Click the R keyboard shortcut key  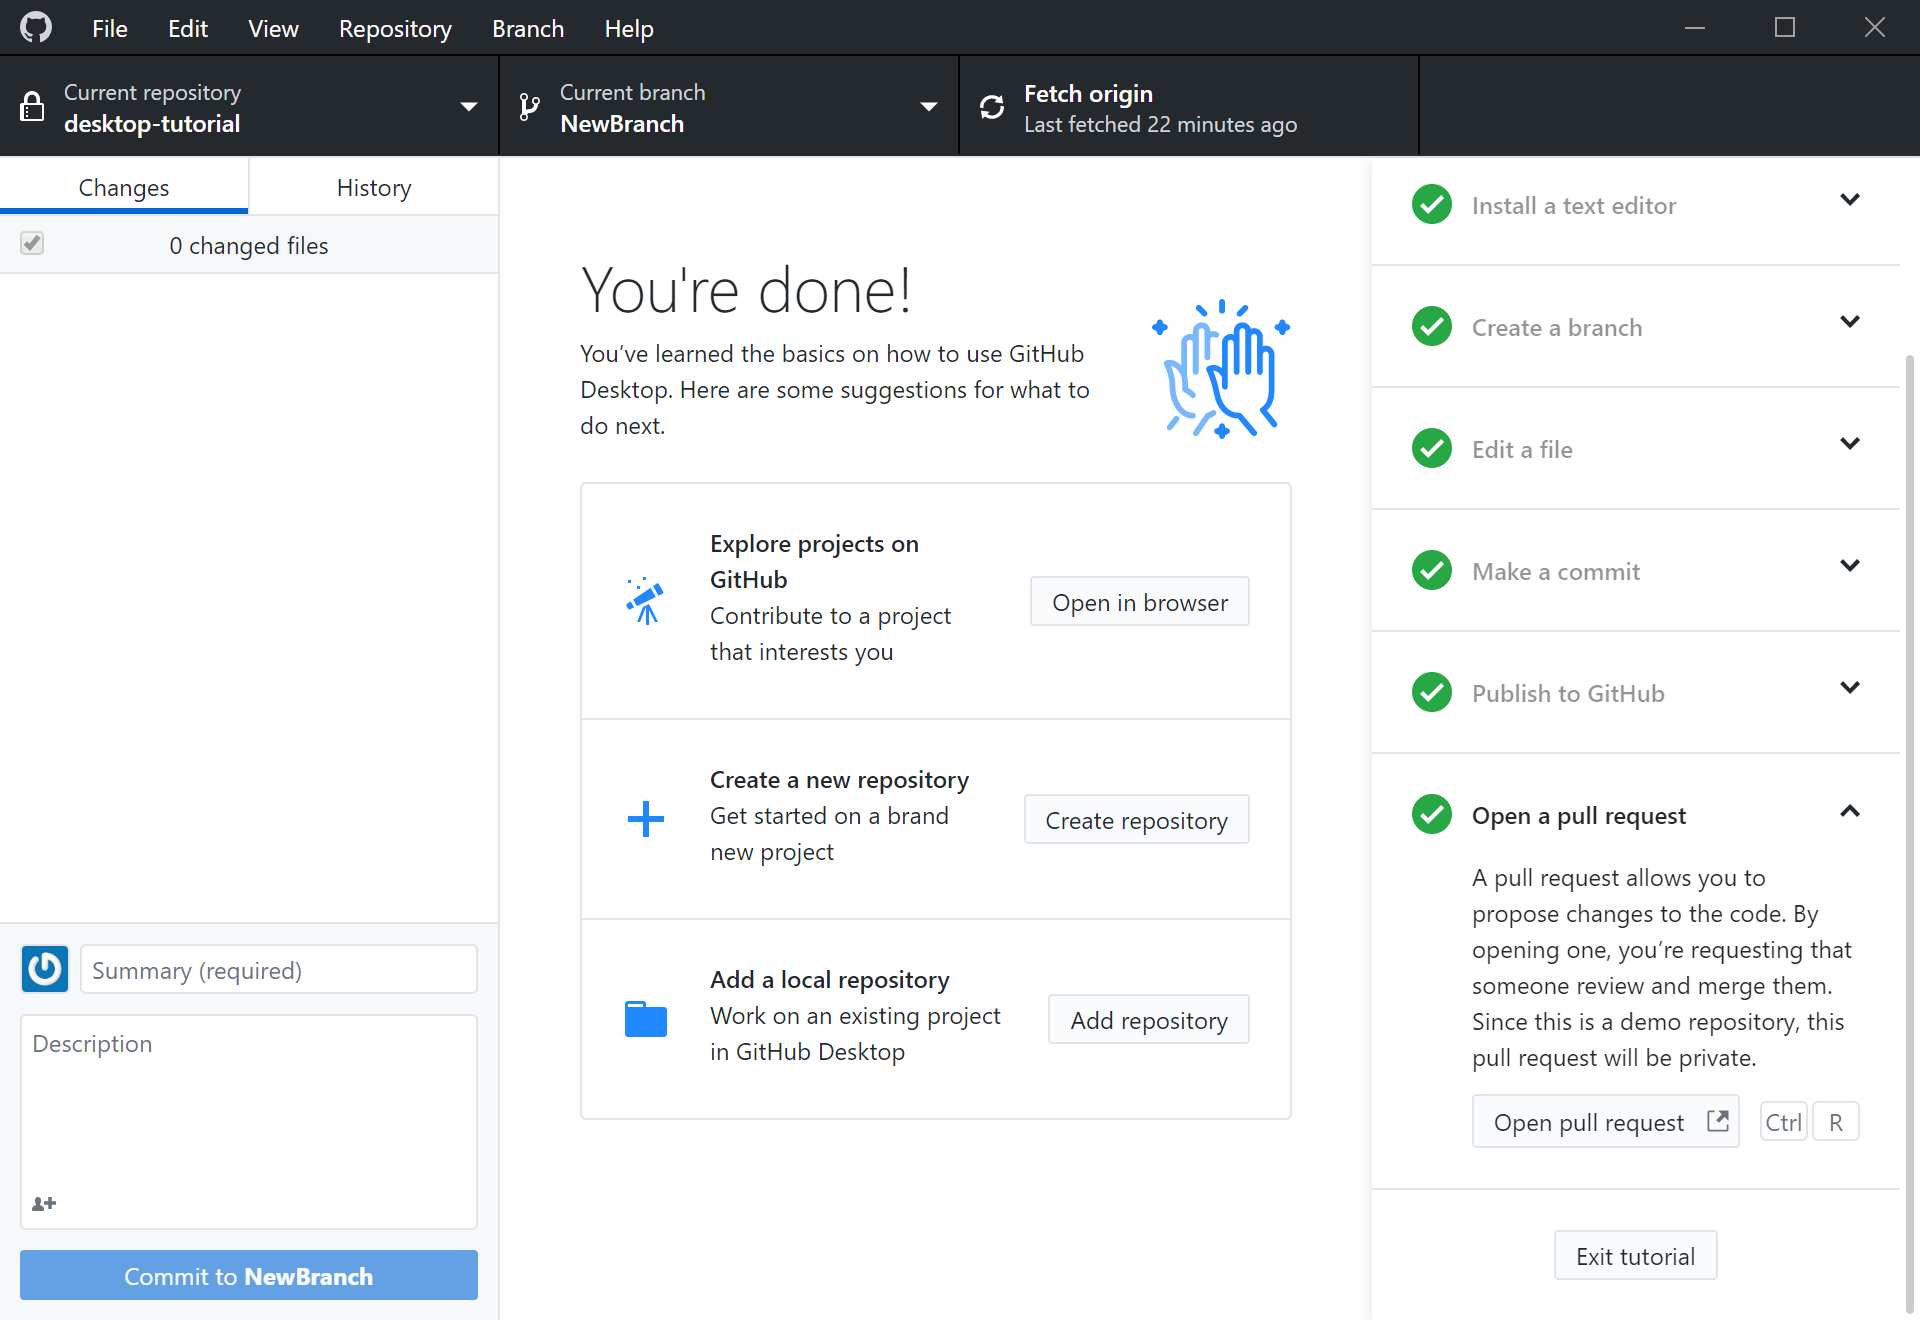(1836, 1121)
